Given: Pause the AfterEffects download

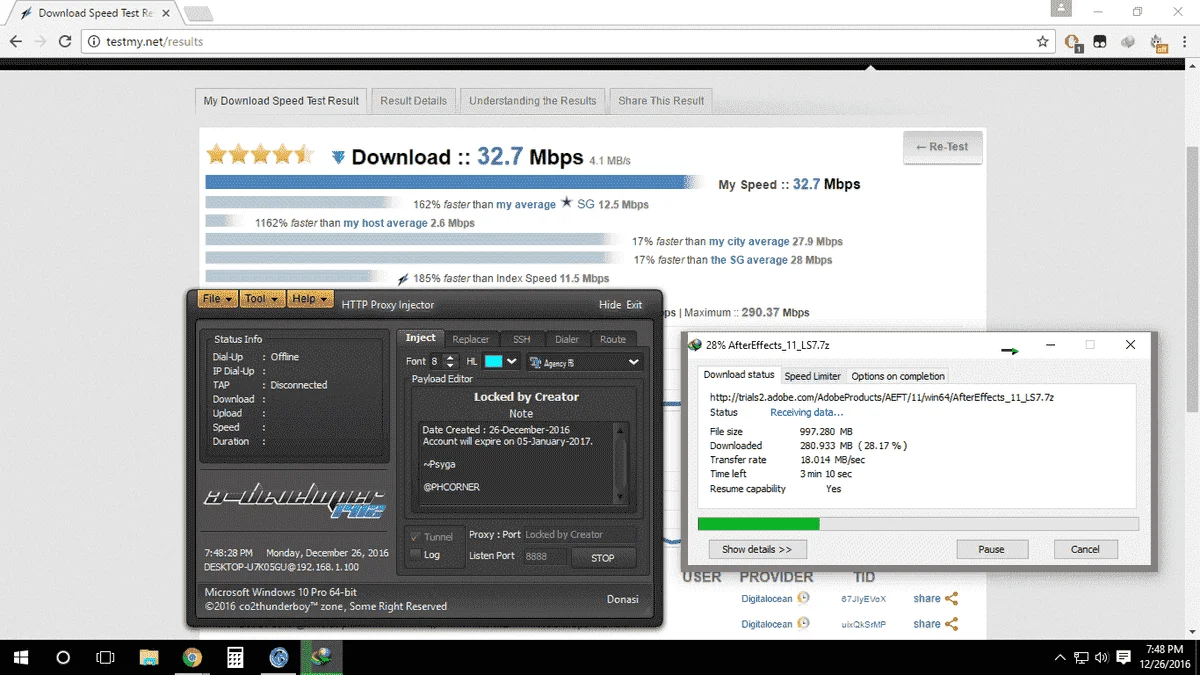Looking at the screenshot, I should click(991, 549).
